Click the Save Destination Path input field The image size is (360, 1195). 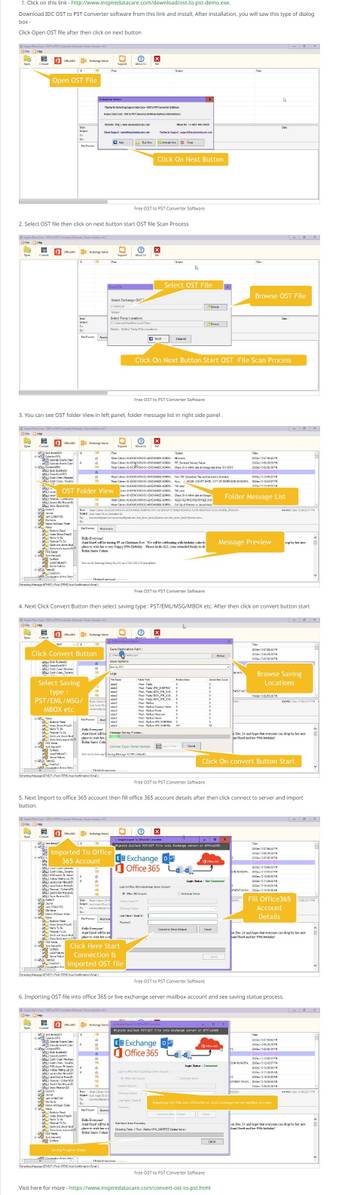coord(159,655)
